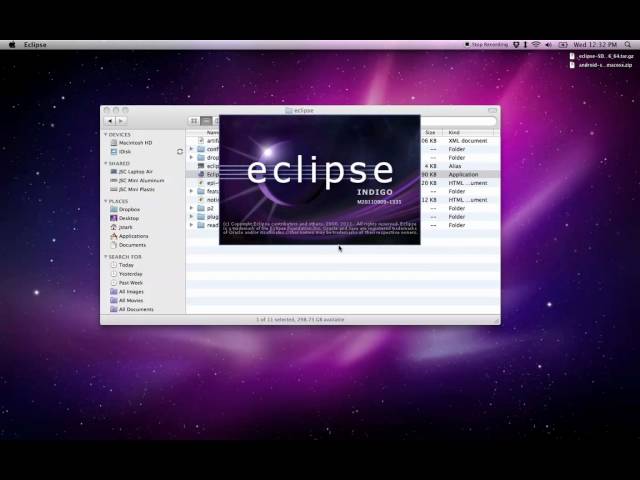Show All Images search
The height and width of the screenshot is (480, 640).
coord(127,292)
